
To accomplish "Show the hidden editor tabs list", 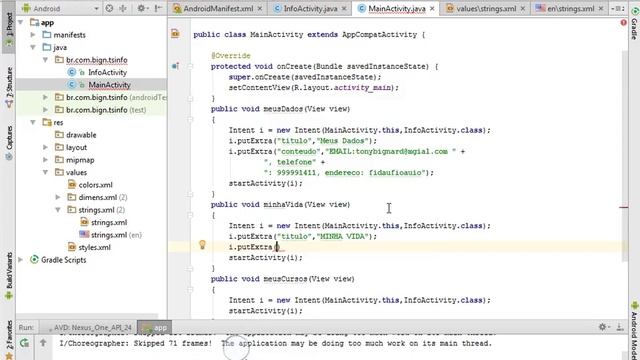I will pos(618,9).
